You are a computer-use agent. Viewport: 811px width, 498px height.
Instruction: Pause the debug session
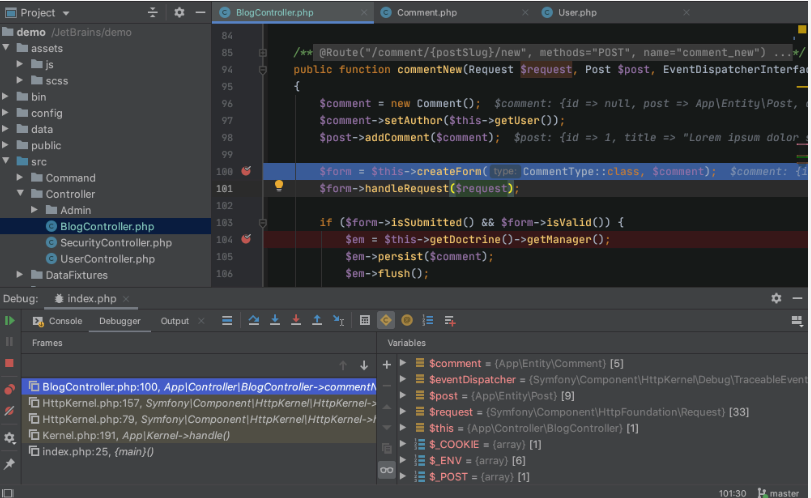[9, 342]
